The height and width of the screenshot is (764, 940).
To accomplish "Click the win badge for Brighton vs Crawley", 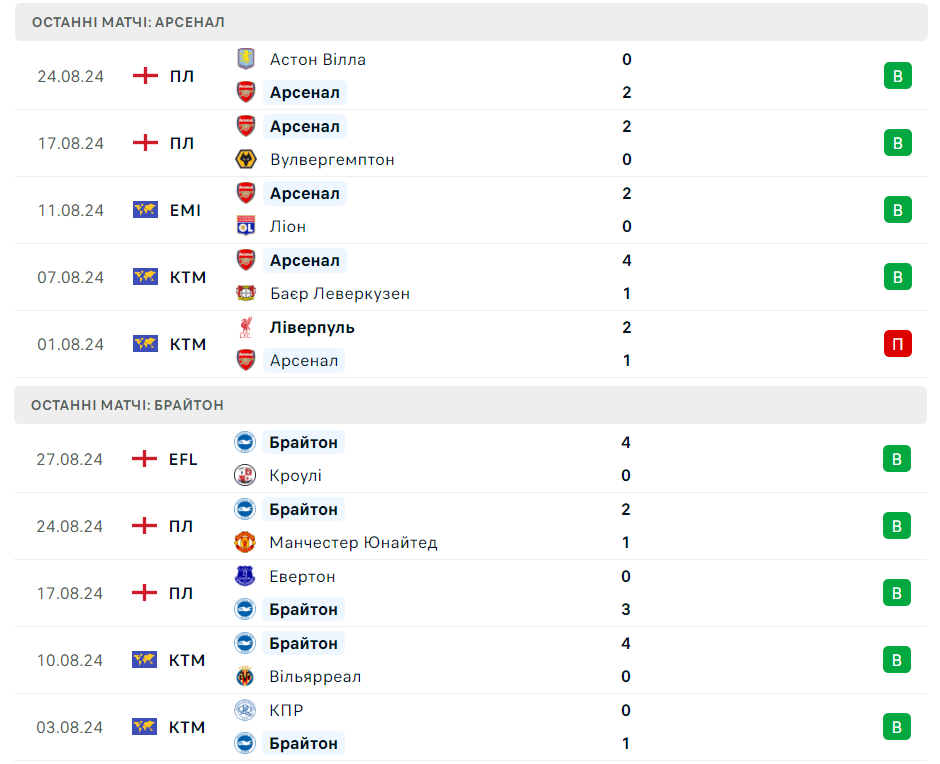I will [x=897, y=459].
